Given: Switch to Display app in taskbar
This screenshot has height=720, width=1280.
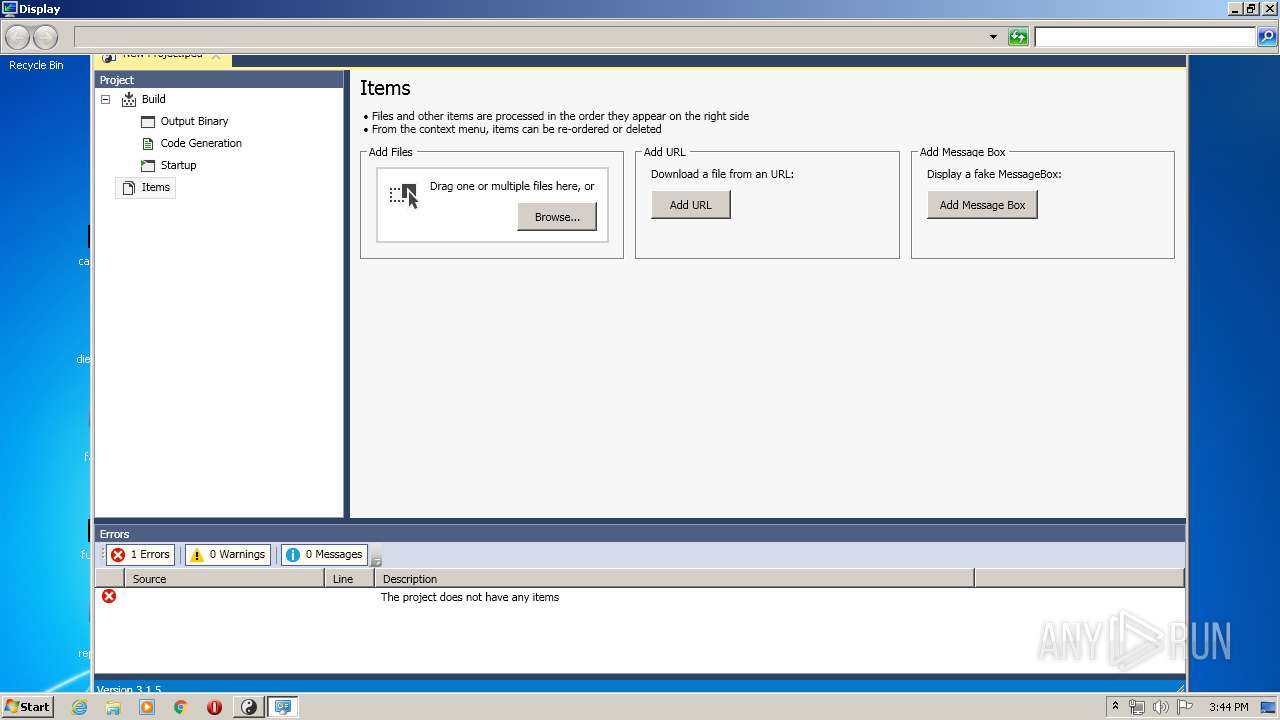Looking at the screenshot, I should [x=283, y=707].
